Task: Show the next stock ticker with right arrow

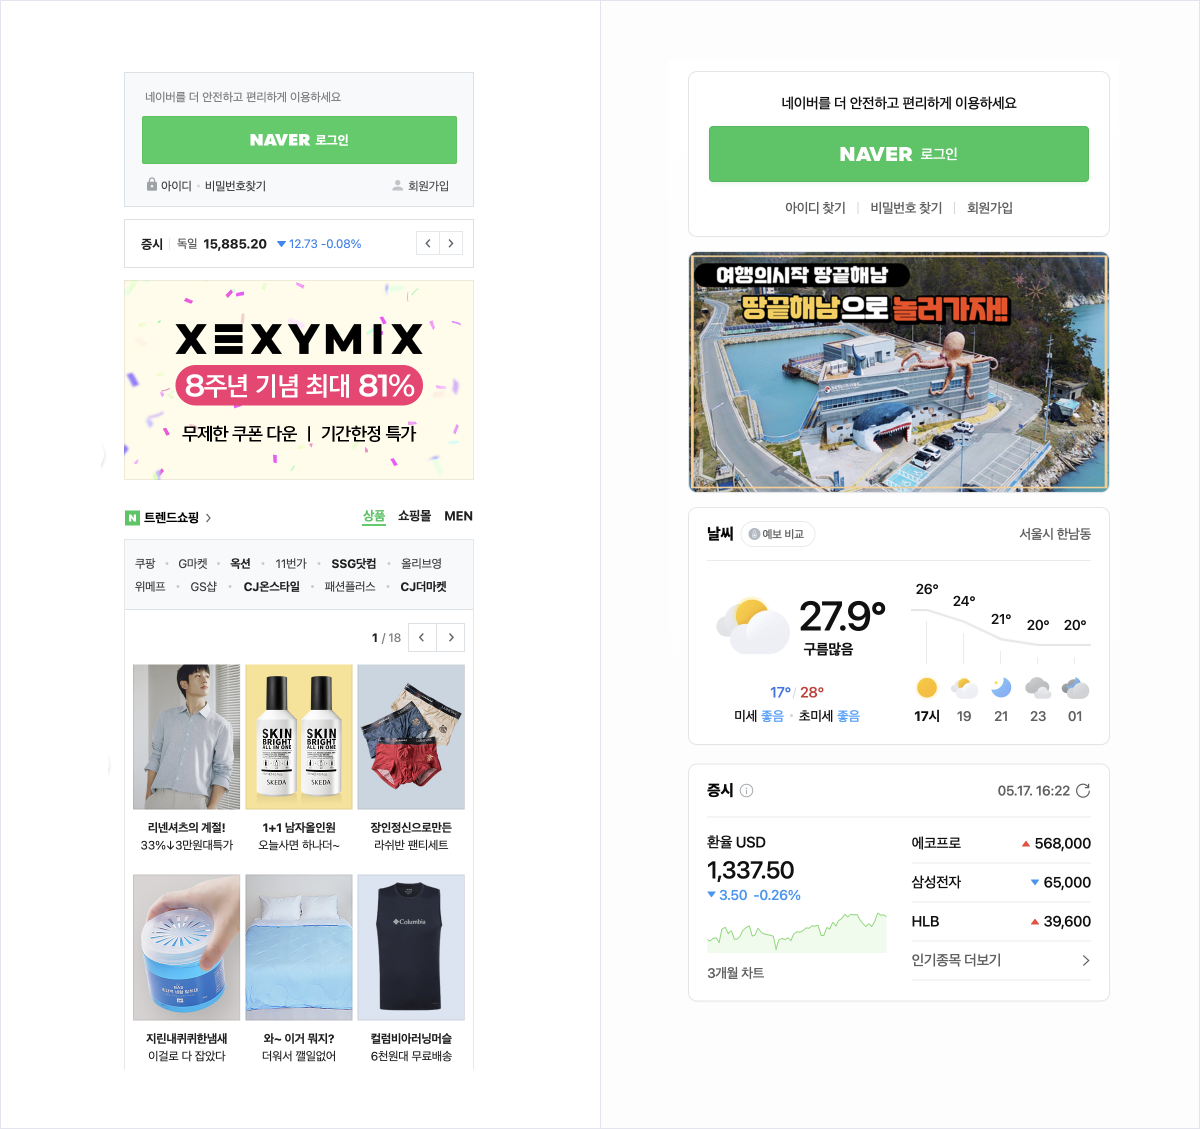Action: click(451, 243)
